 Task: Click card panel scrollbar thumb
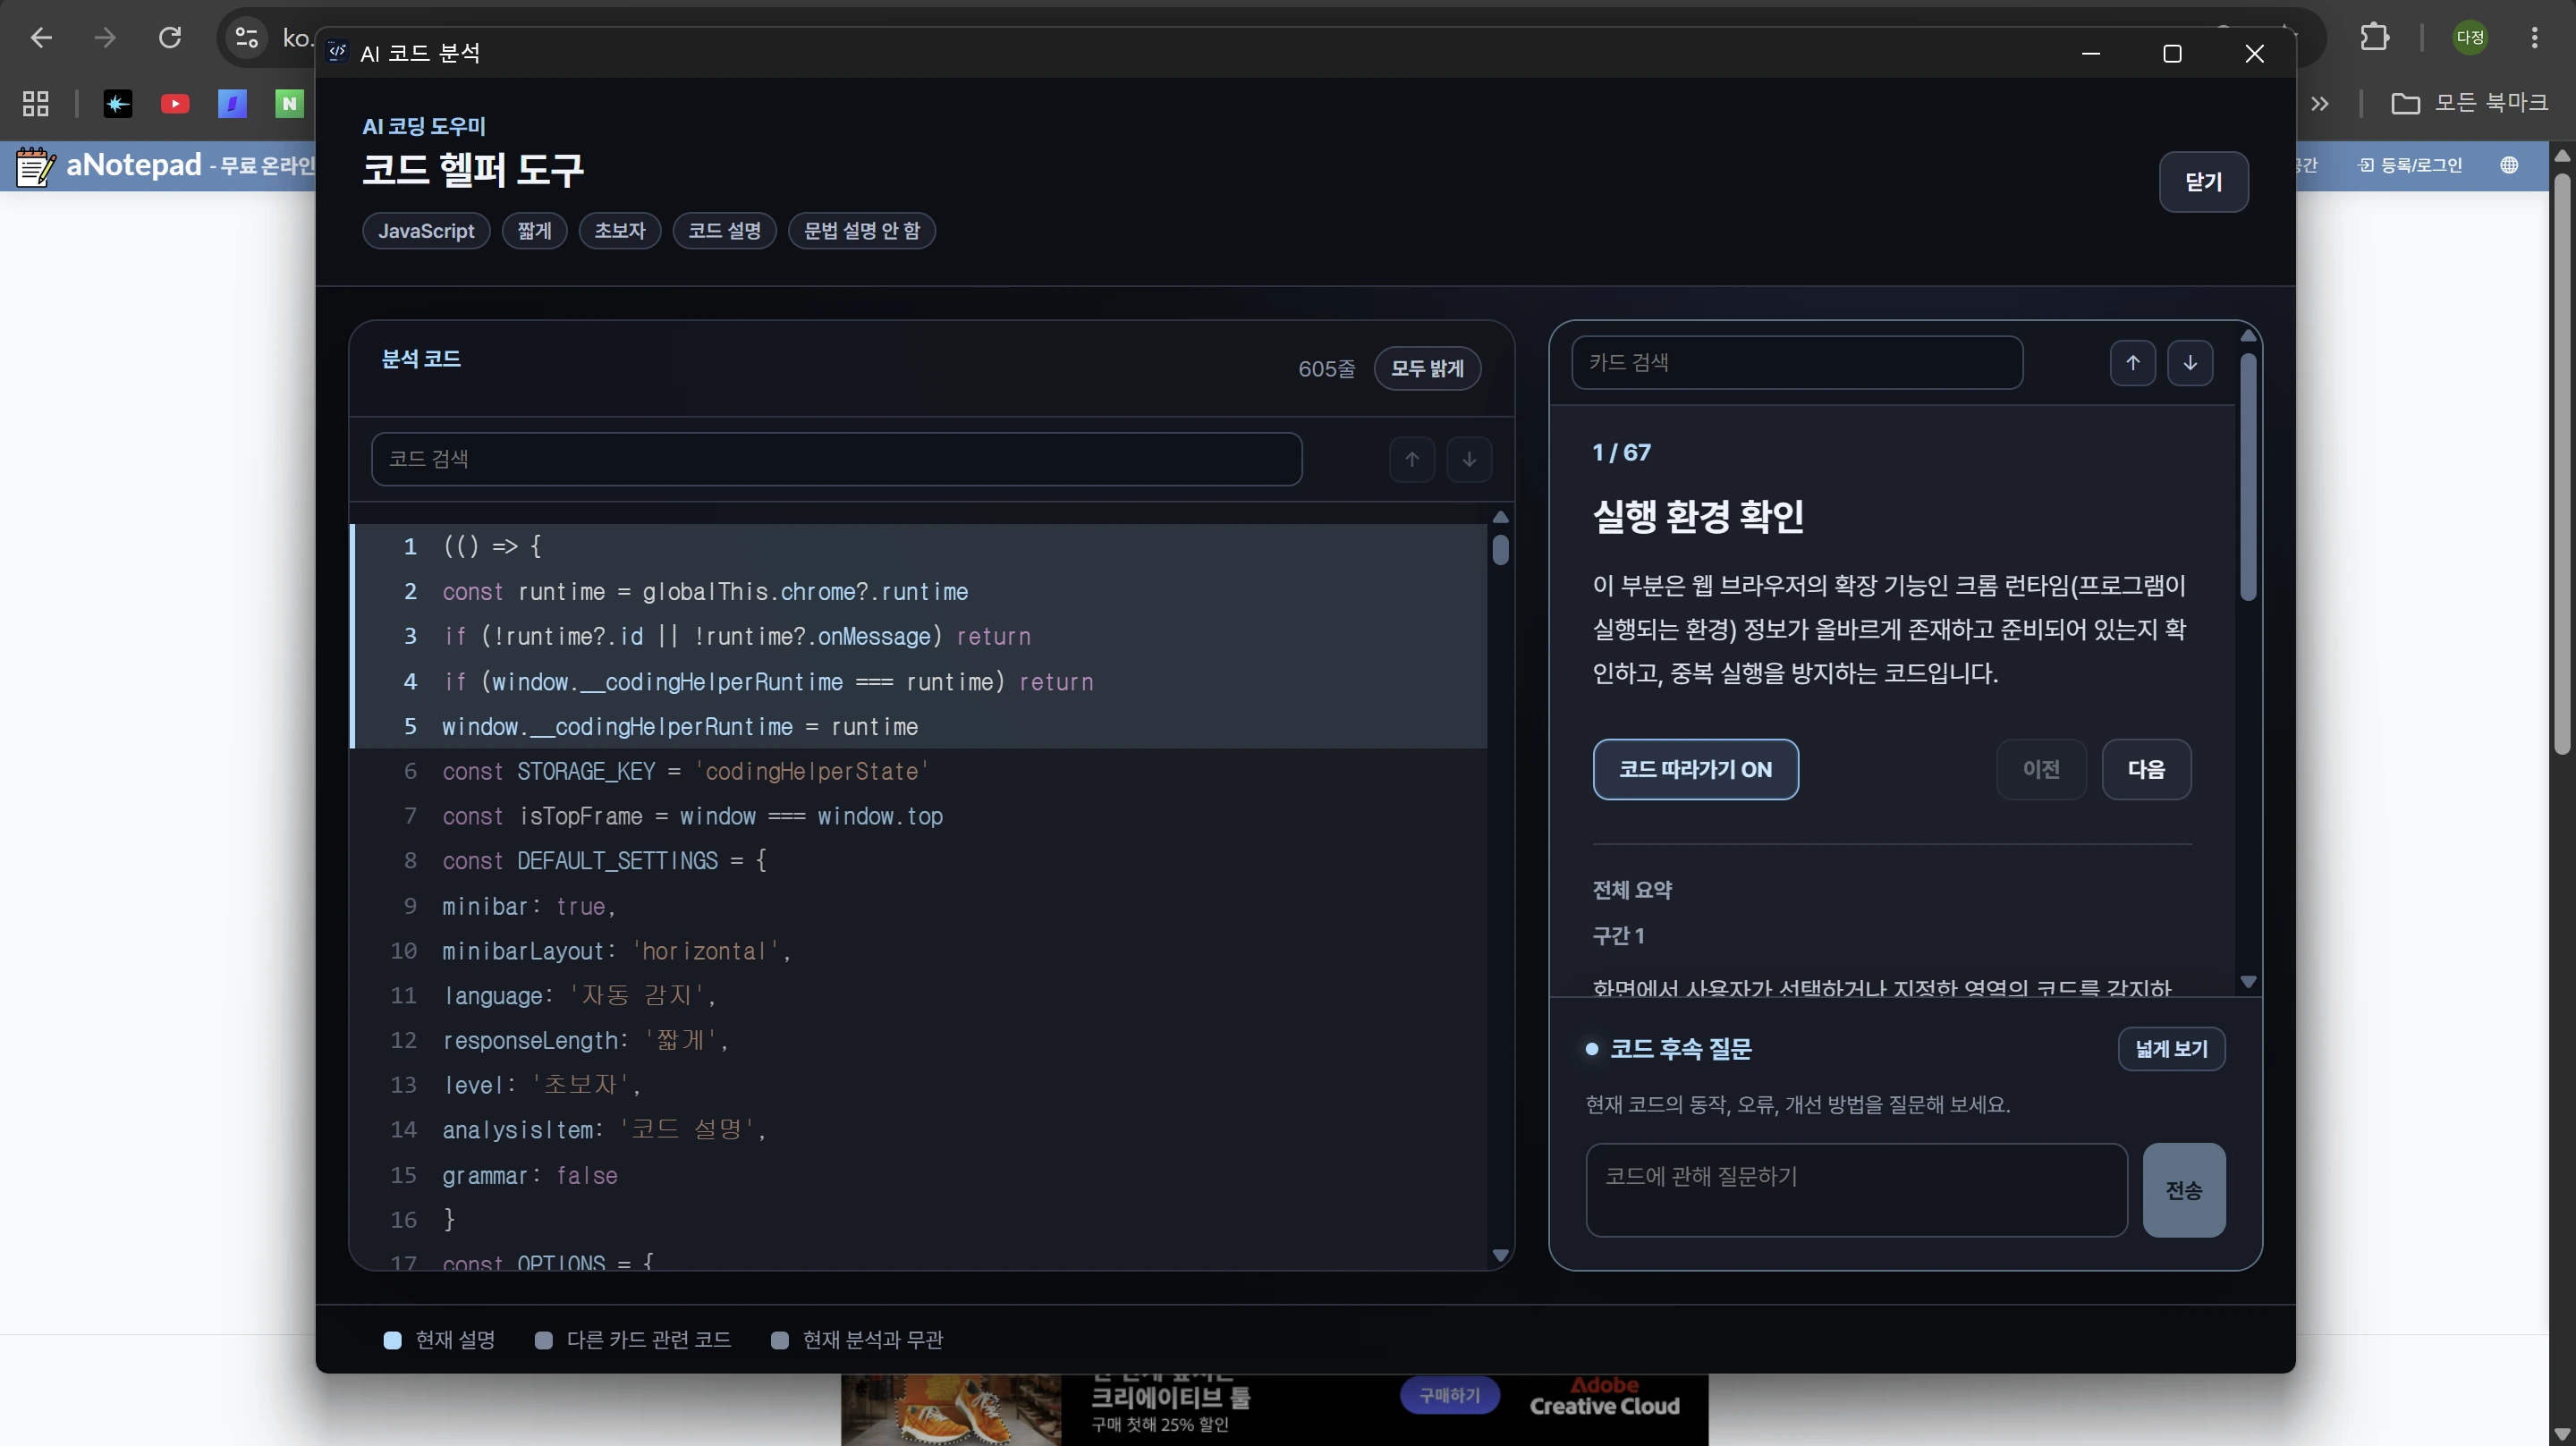coord(2248,477)
